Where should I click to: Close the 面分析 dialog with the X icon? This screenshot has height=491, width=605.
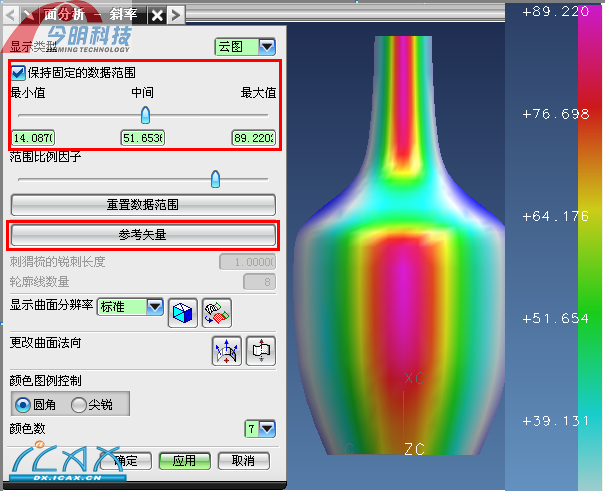coord(156,14)
